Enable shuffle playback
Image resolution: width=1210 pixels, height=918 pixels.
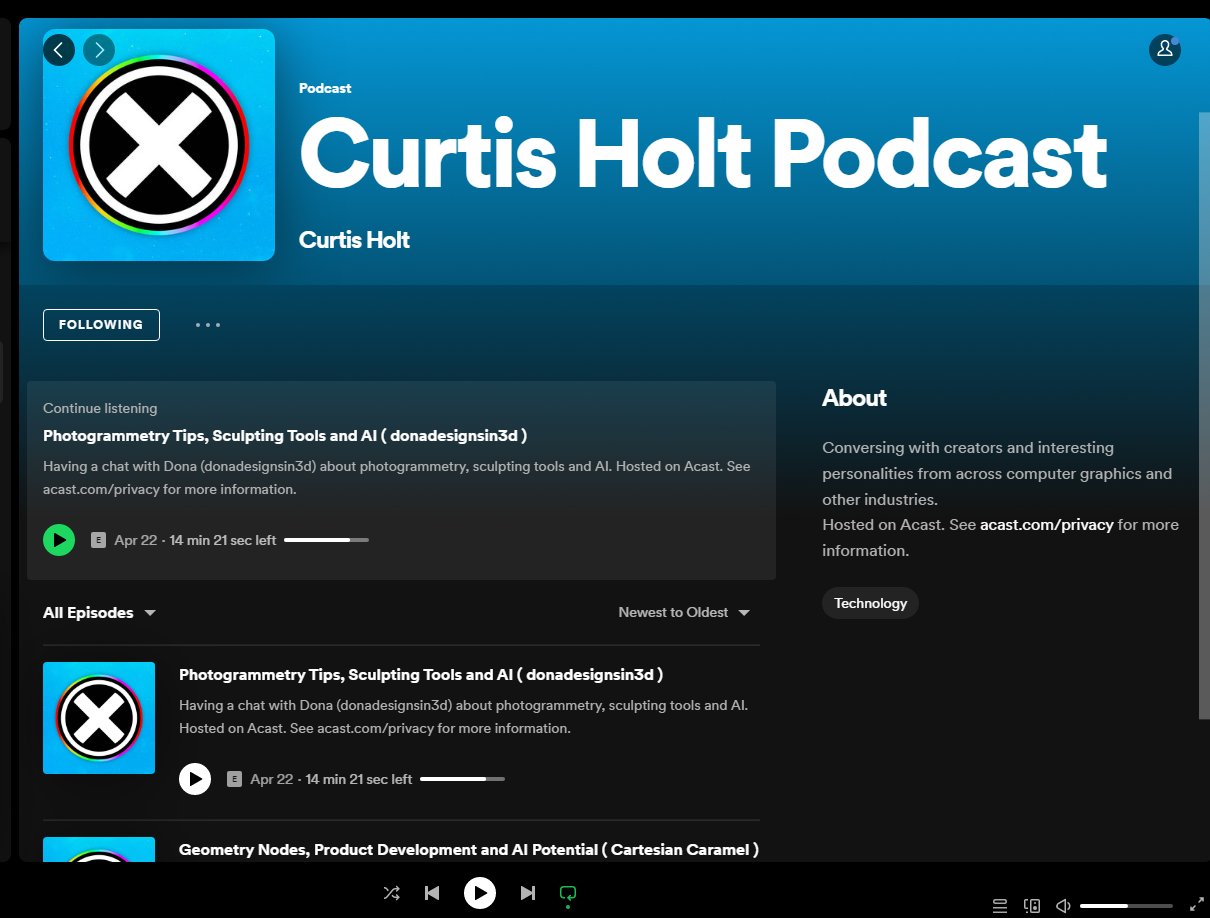(x=391, y=893)
